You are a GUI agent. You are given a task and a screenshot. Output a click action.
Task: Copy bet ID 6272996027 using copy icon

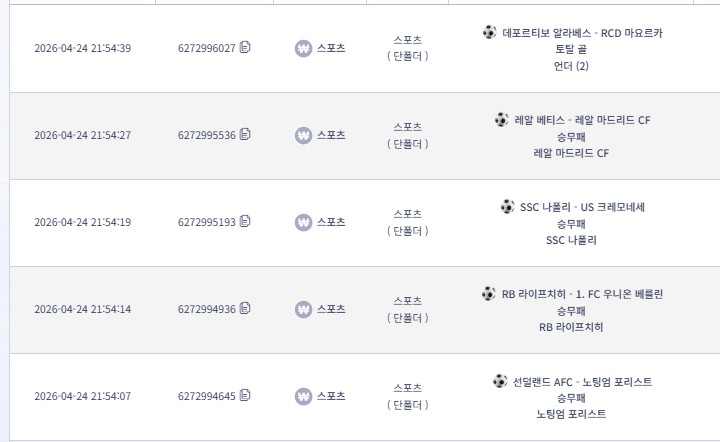245,47
